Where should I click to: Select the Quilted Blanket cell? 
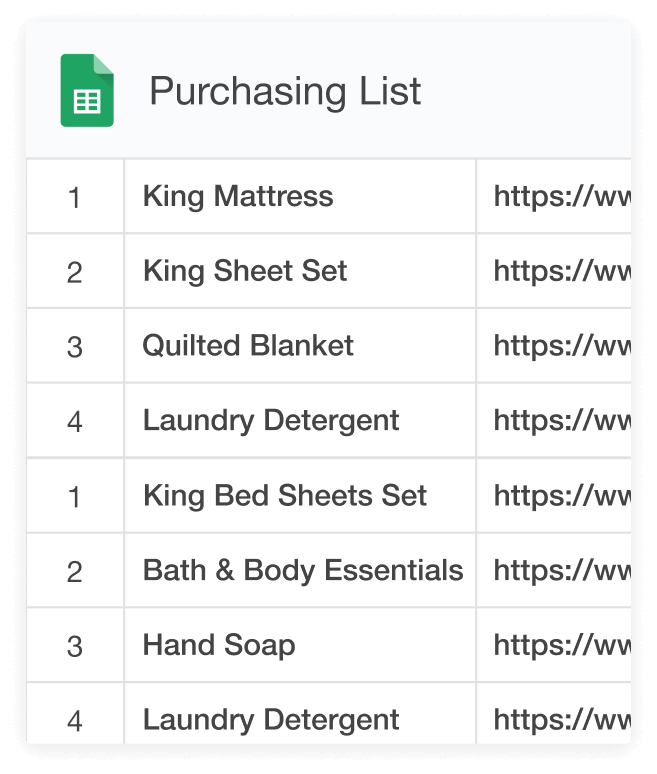[248, 346]
